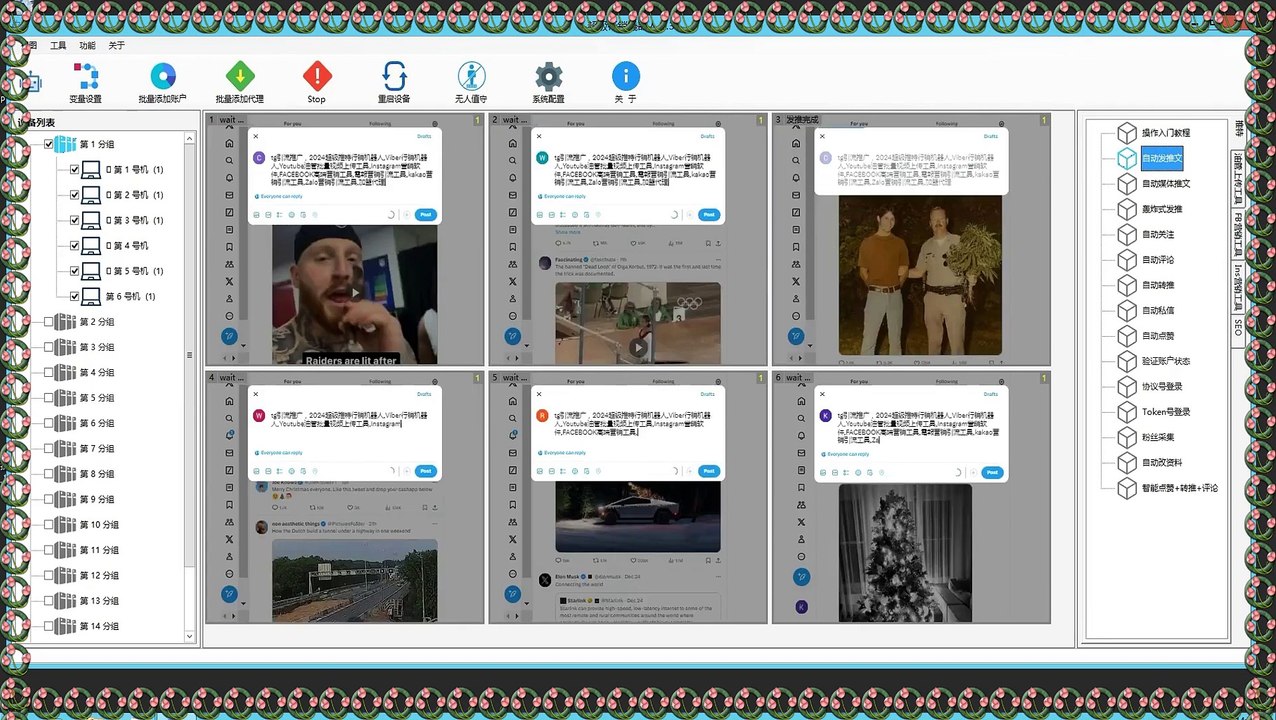Click the 重启设备 restart icon
This screenshot has width=1276, height=720.
(394, 76)
